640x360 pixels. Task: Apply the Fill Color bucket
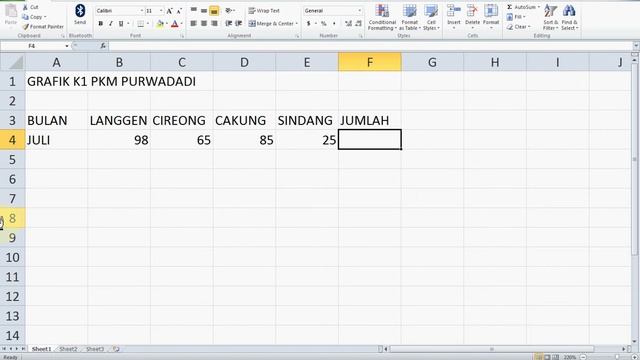click(160, 24)
